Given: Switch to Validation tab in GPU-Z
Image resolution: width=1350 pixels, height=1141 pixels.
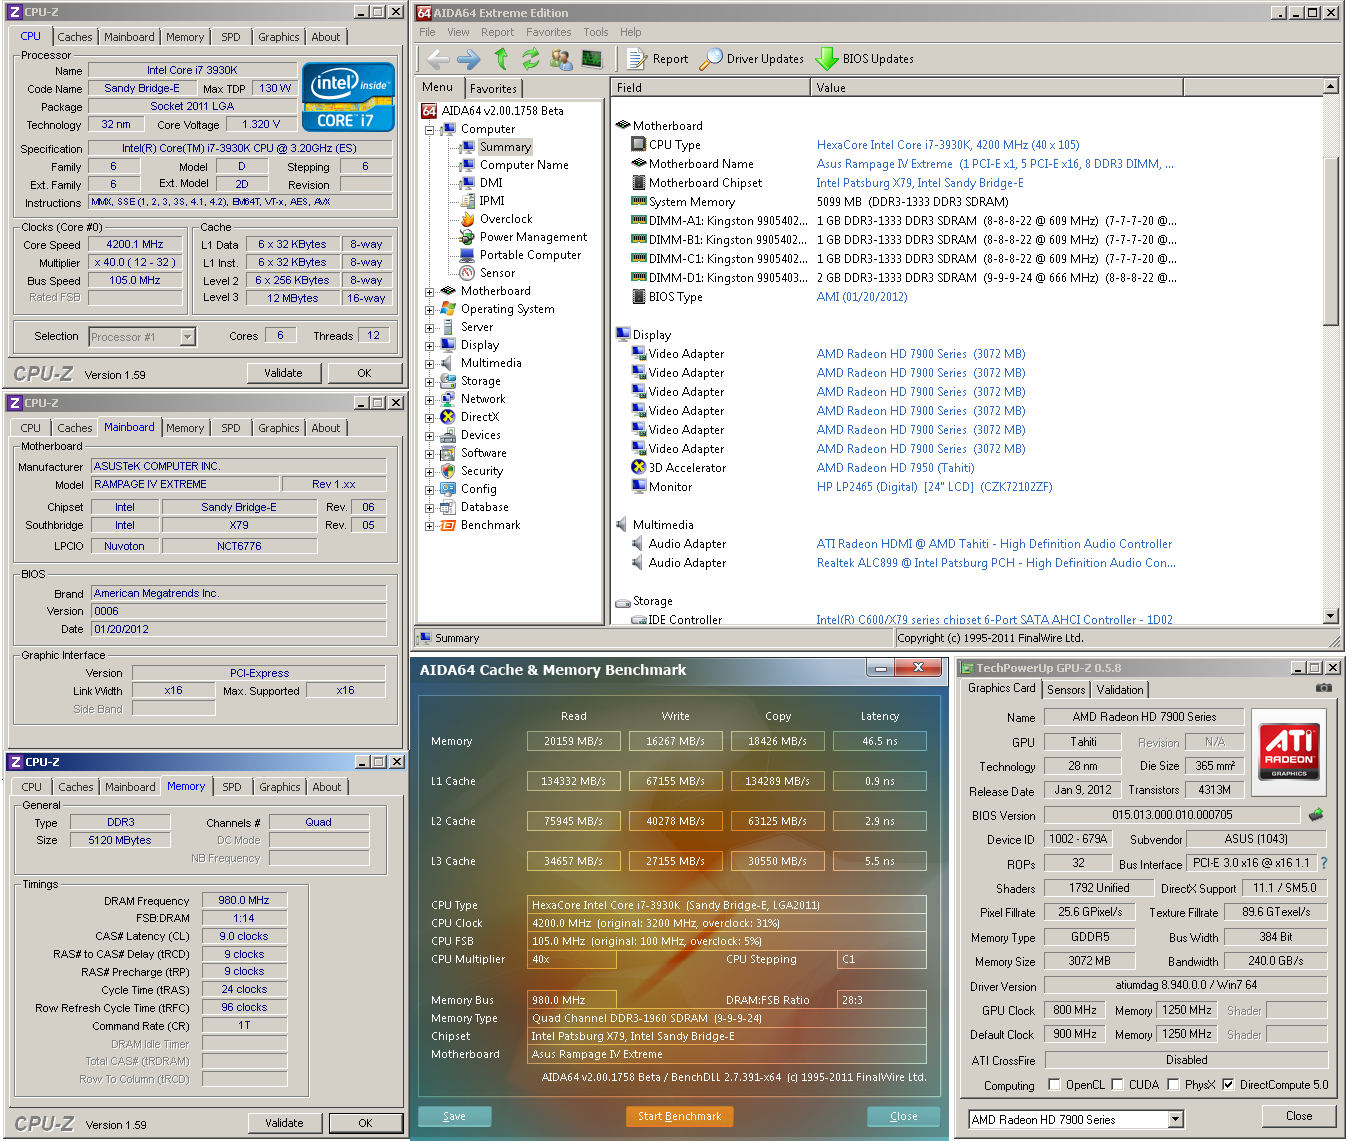Looking at the screenshot, I should pos(1119,690).
